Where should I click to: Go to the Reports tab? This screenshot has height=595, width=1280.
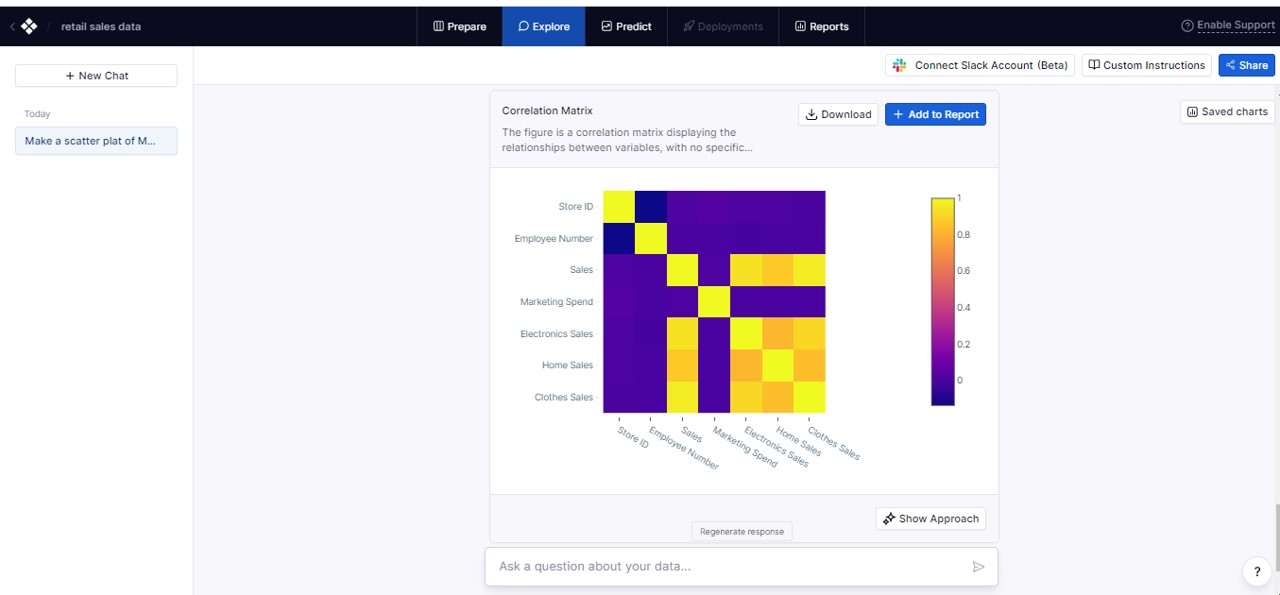coord(821,27)
